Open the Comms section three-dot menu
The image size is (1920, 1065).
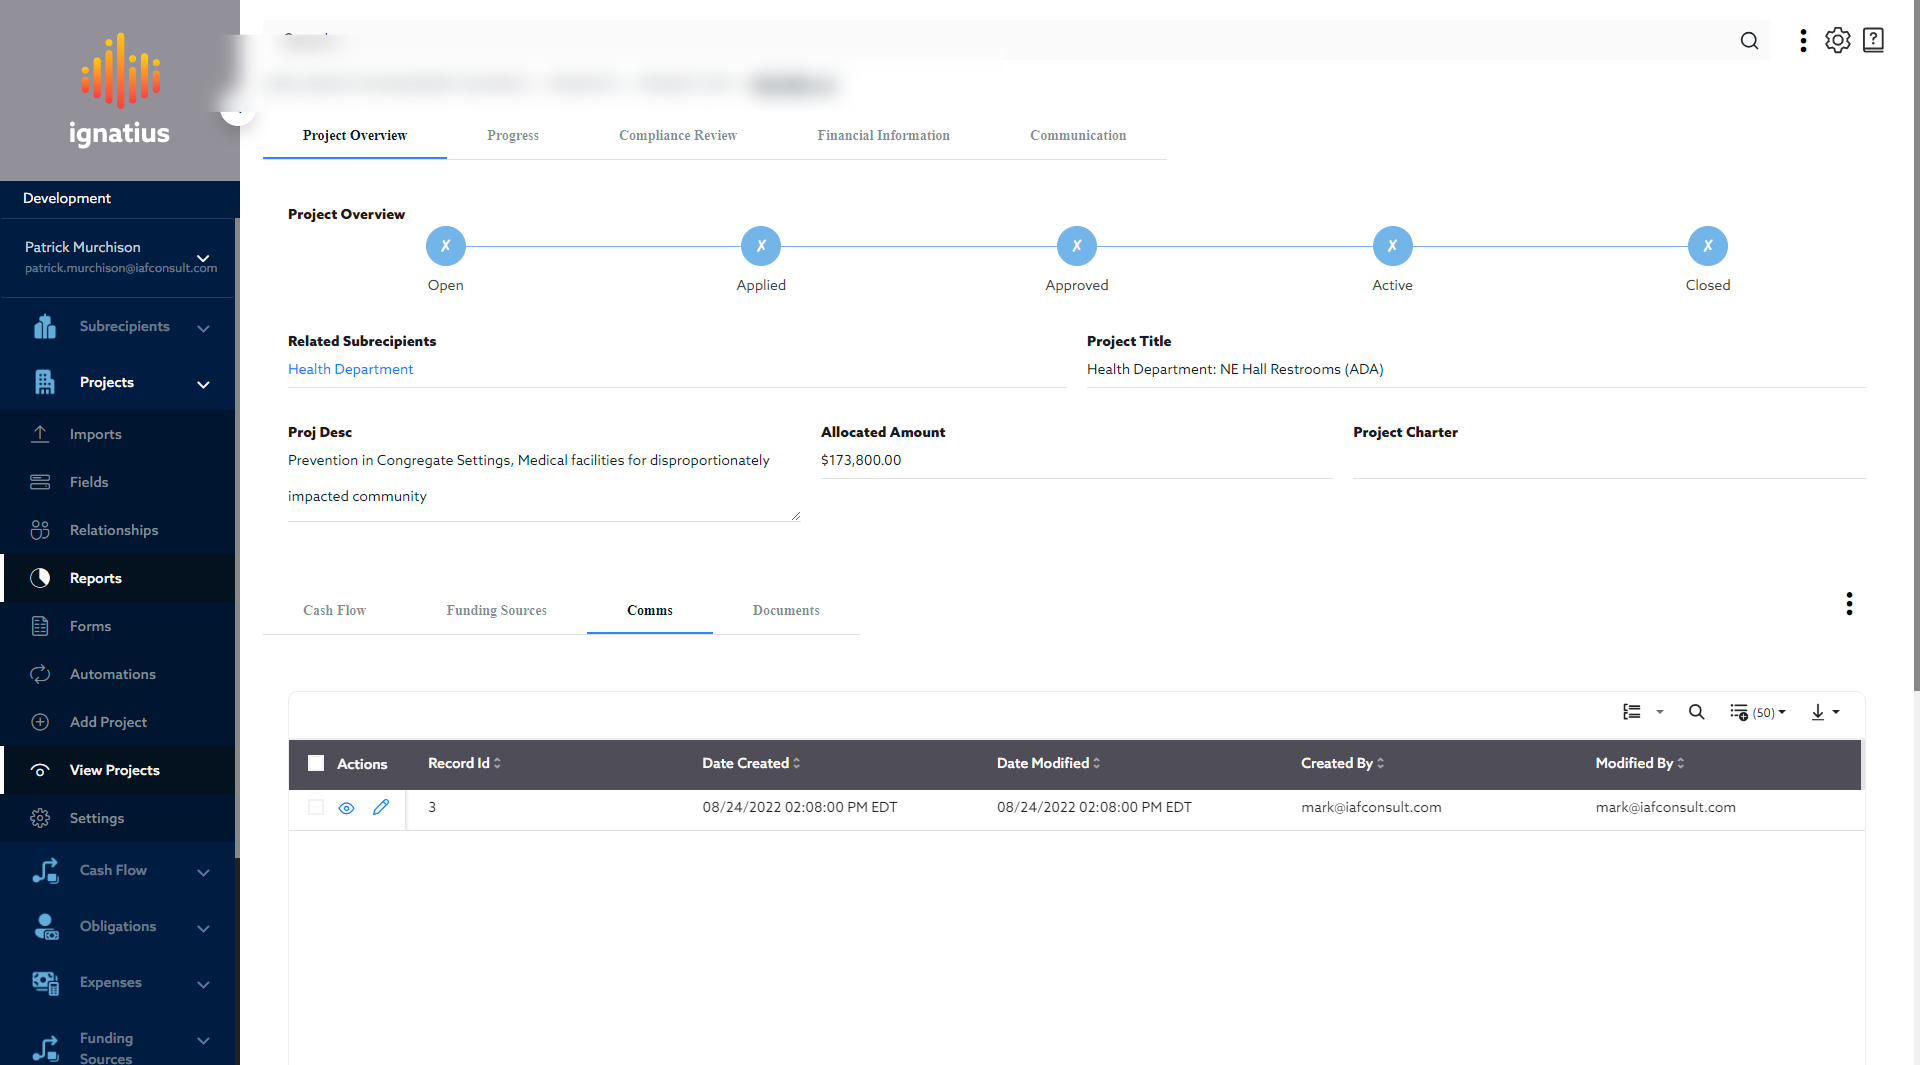click(x=1849, y=604)
